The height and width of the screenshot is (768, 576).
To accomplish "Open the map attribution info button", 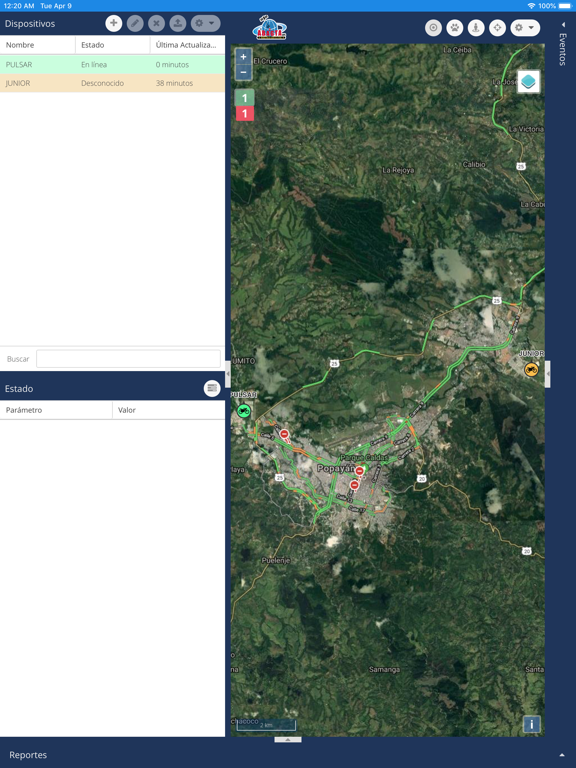I will 532,724.
